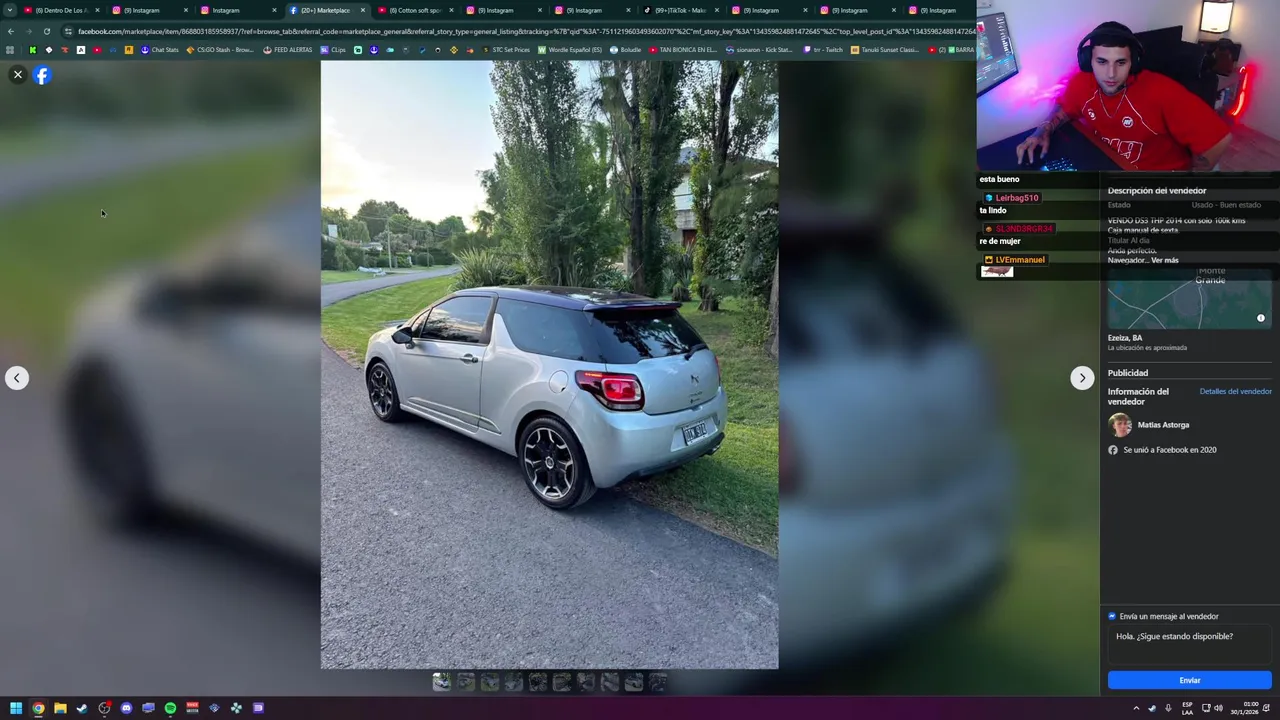Switch to Cotton soft YouTube tab
Viewport: 1280px width, 720px height.
click(415, 10)
